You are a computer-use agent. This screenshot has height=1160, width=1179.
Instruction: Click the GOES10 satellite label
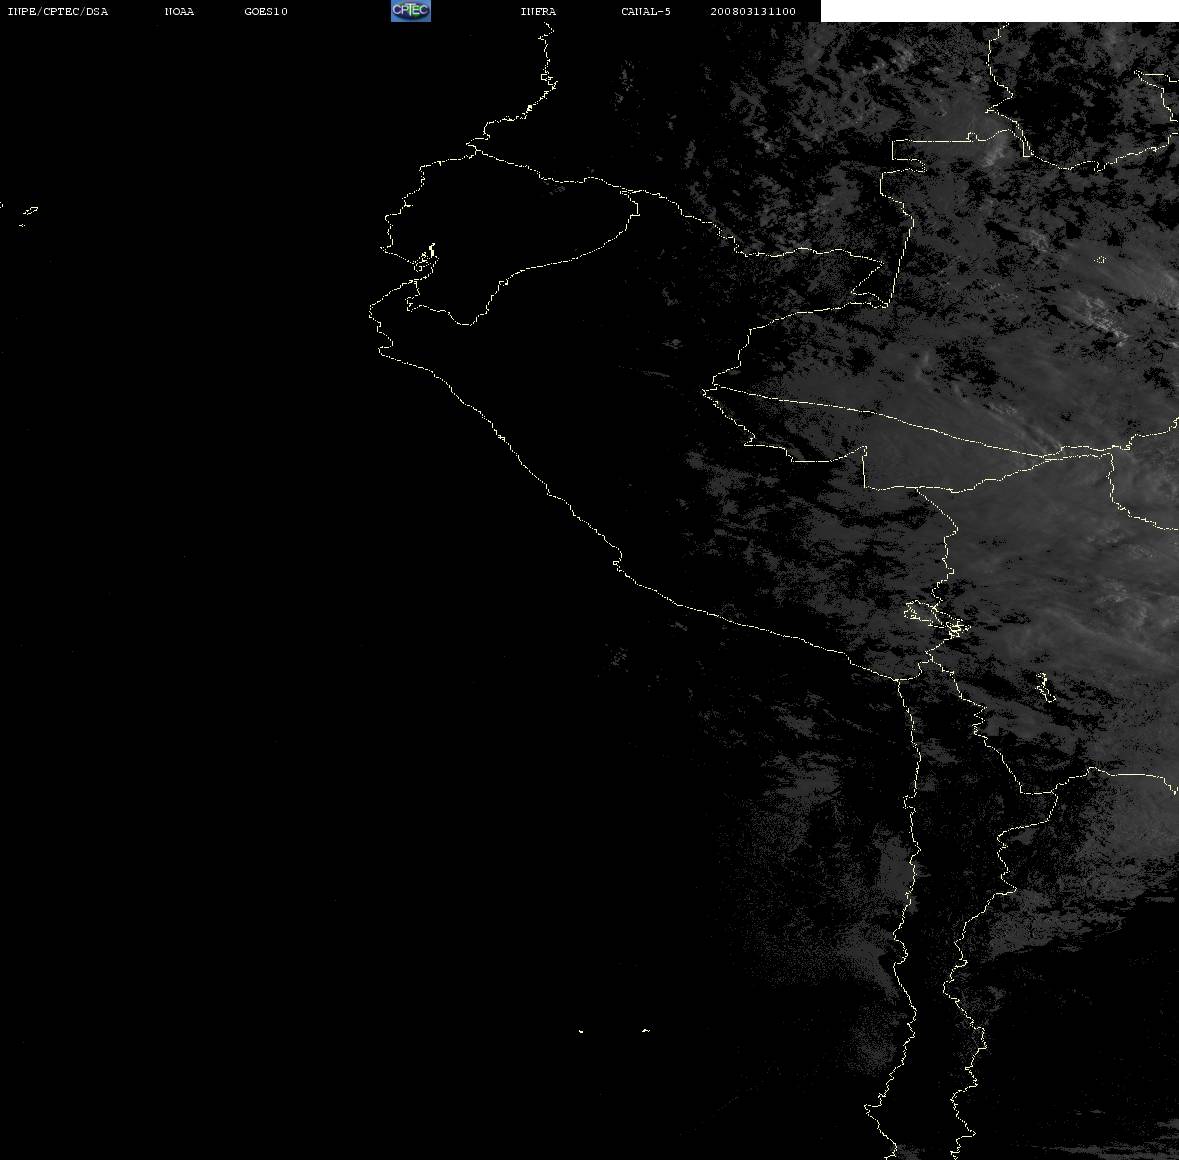tap(265, 11)
